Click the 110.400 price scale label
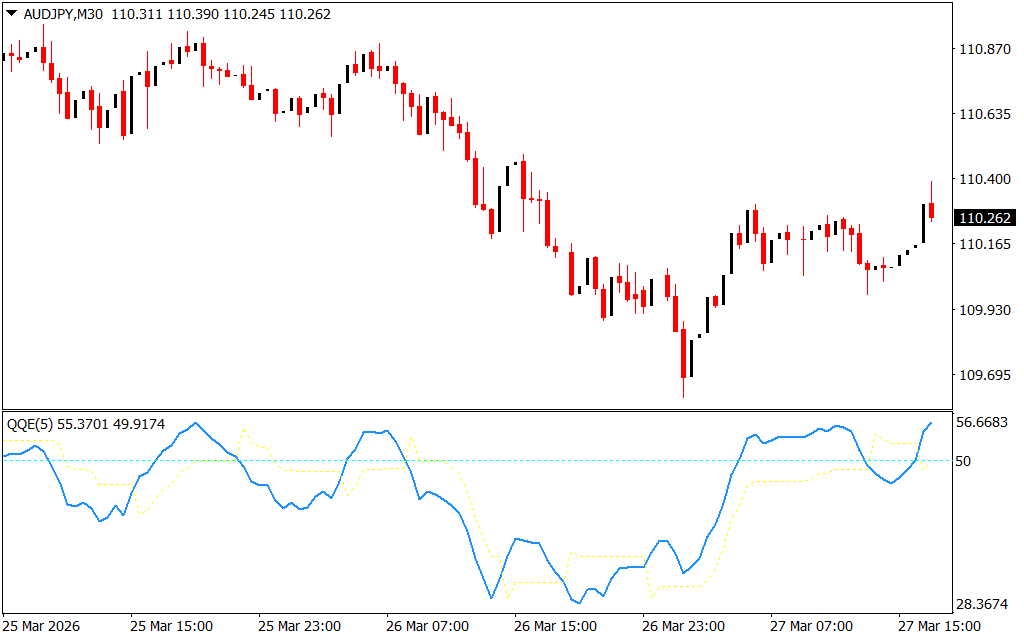The width and height of the screenshot is (1024, 640). [x=985, y=179]
